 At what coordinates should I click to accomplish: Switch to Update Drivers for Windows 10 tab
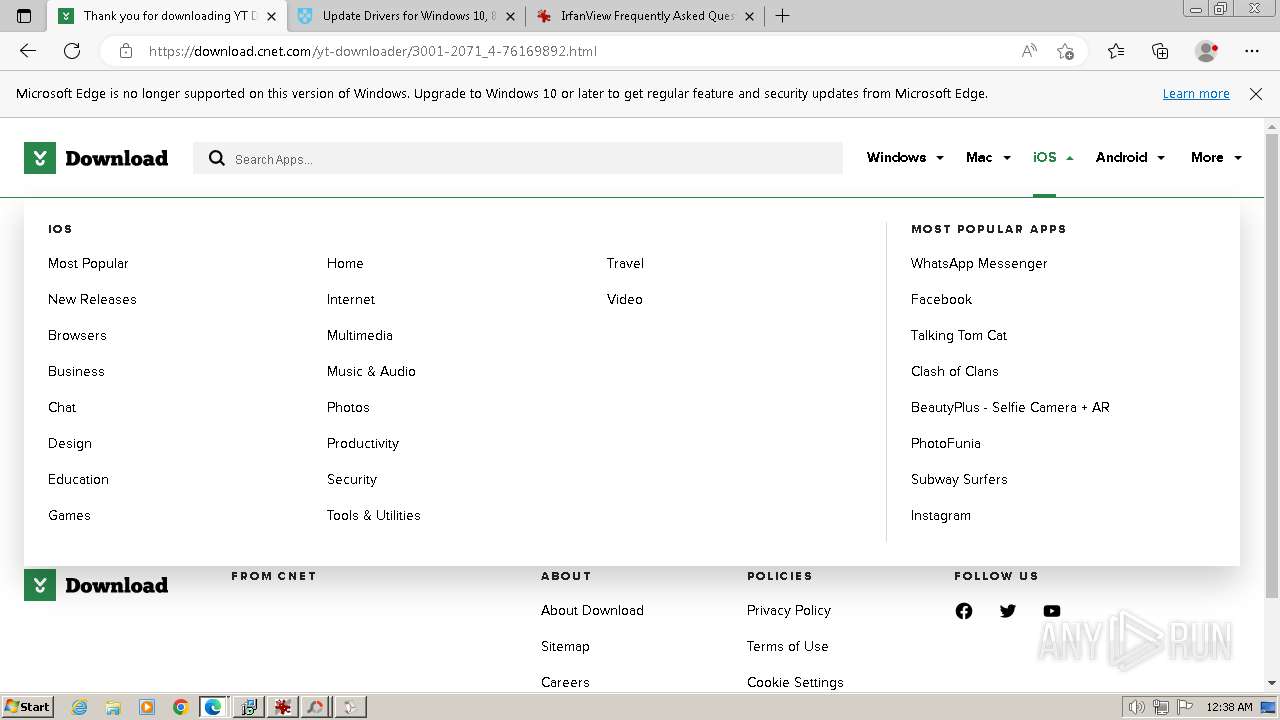pos(407,16)
